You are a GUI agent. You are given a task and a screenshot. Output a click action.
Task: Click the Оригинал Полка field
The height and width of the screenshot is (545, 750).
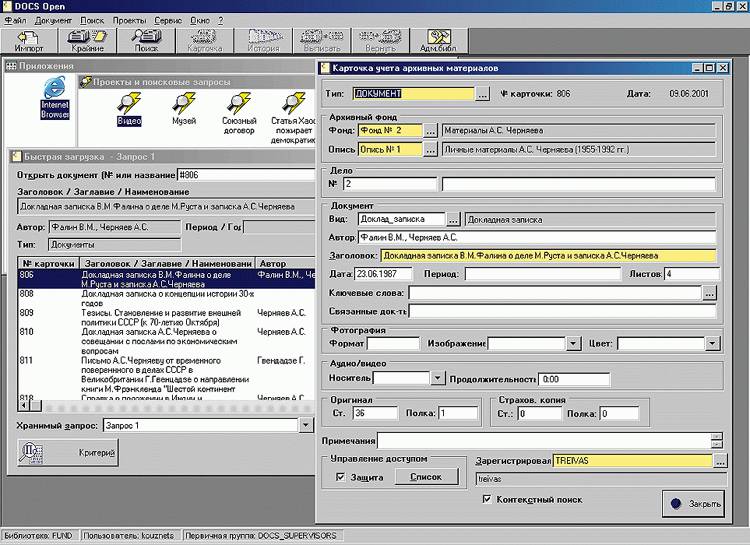[458, 413]
